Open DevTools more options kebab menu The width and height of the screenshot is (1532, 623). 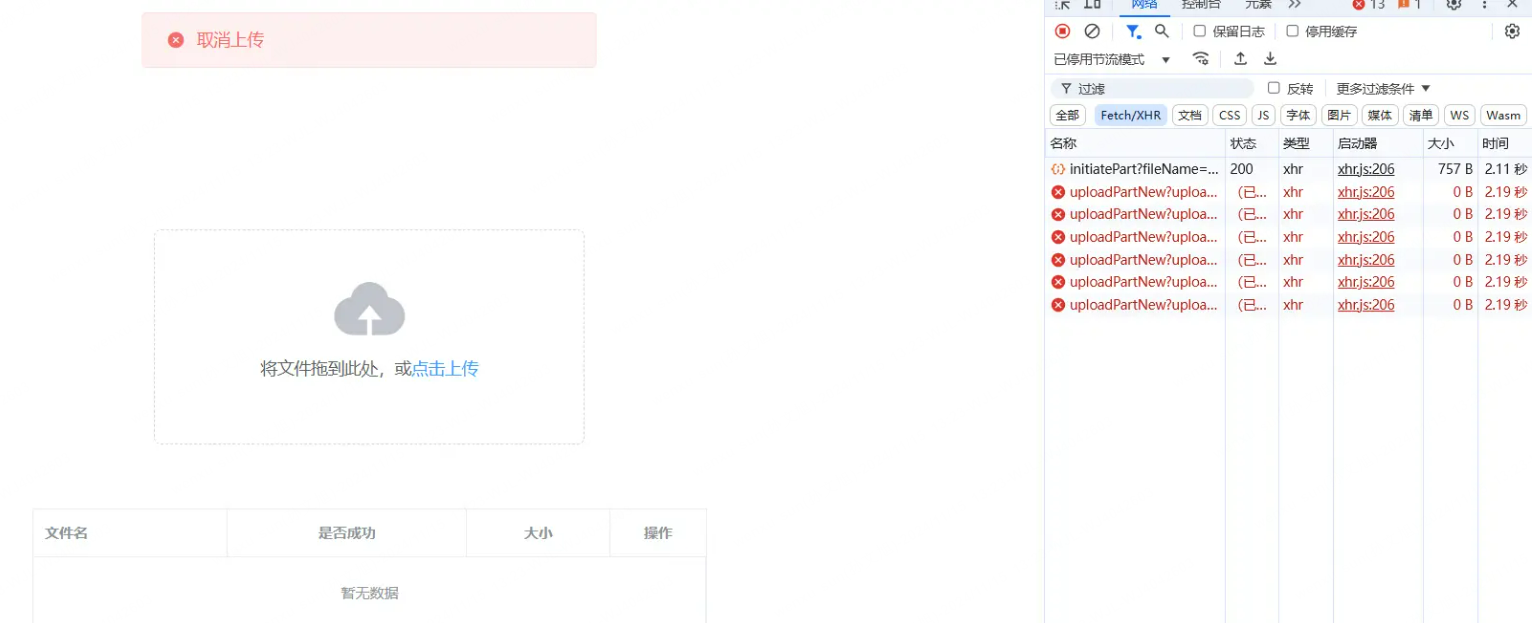pyautogui.click(x=1484, y=4)
